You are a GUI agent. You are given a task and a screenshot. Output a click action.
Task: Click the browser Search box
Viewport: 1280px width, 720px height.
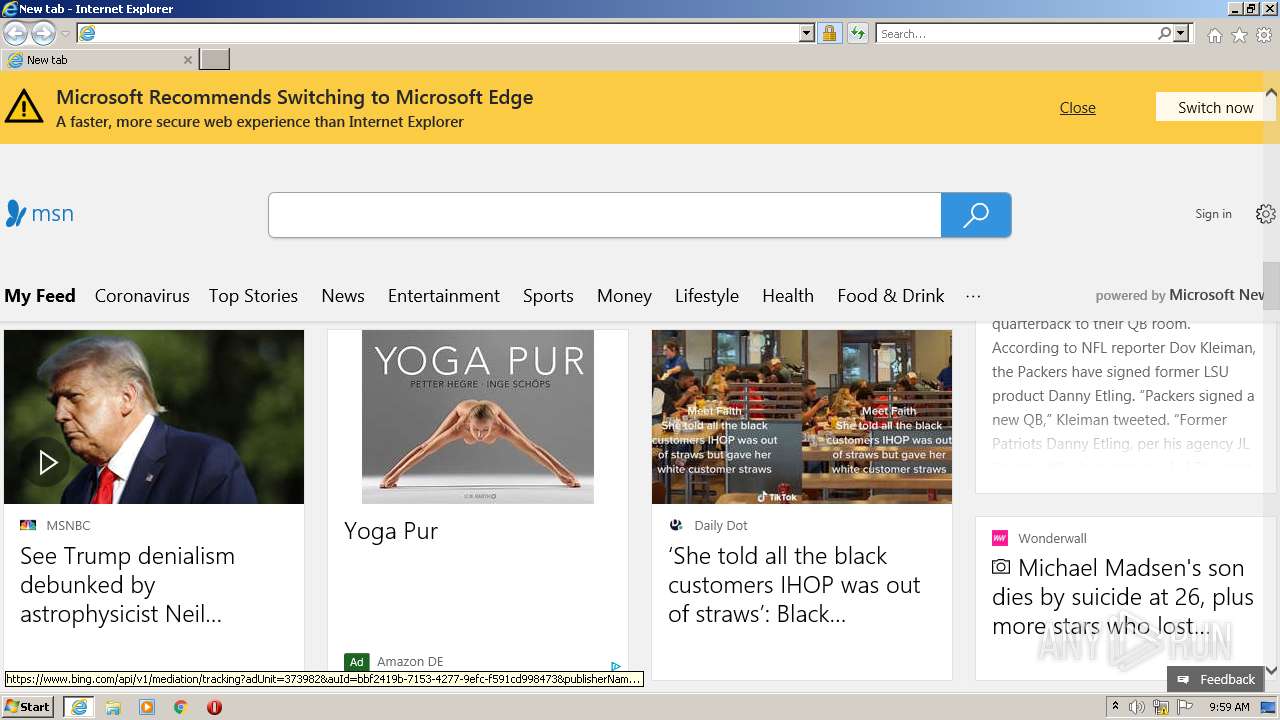coord(1015,33)
